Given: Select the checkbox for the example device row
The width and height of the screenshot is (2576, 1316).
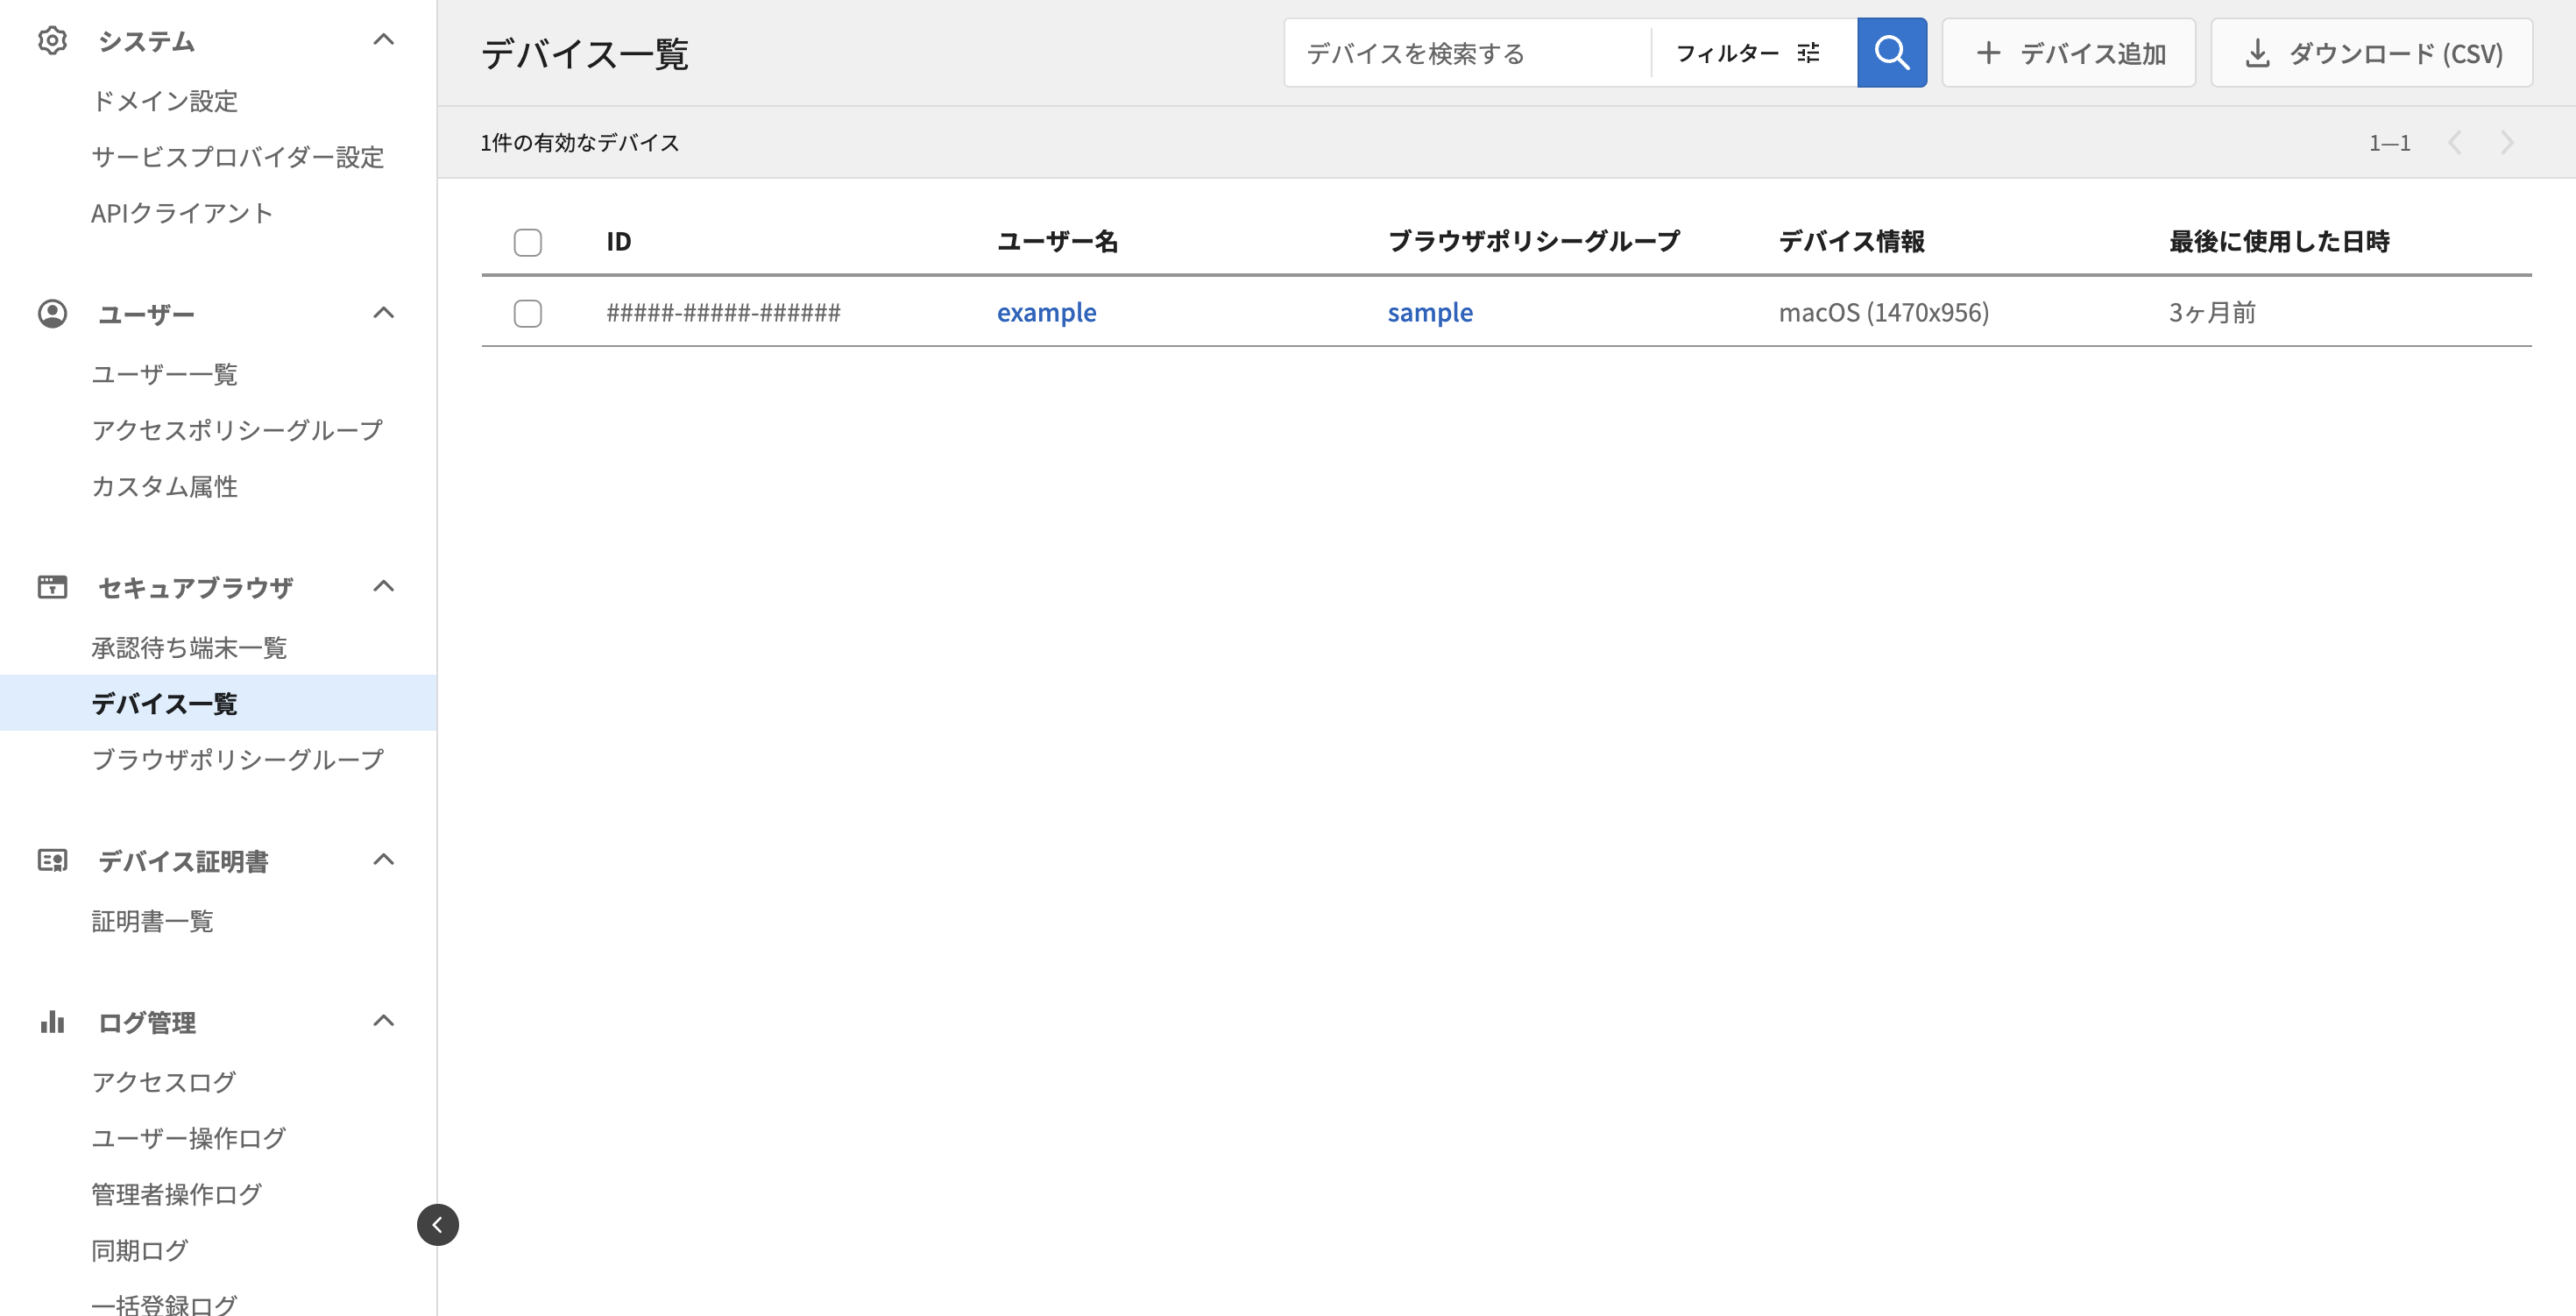Looking at the screenshot, I should (x=528, y=313).
